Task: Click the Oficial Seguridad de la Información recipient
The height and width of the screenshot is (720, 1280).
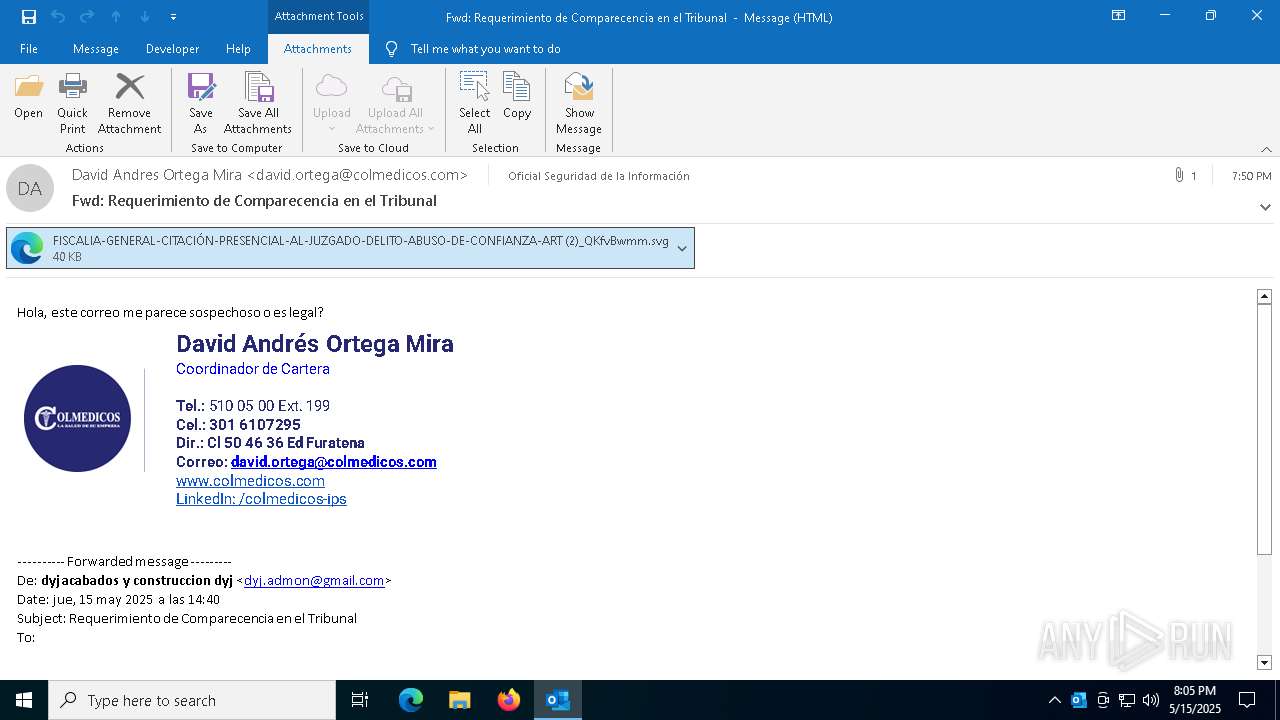Action: point(599,176)
